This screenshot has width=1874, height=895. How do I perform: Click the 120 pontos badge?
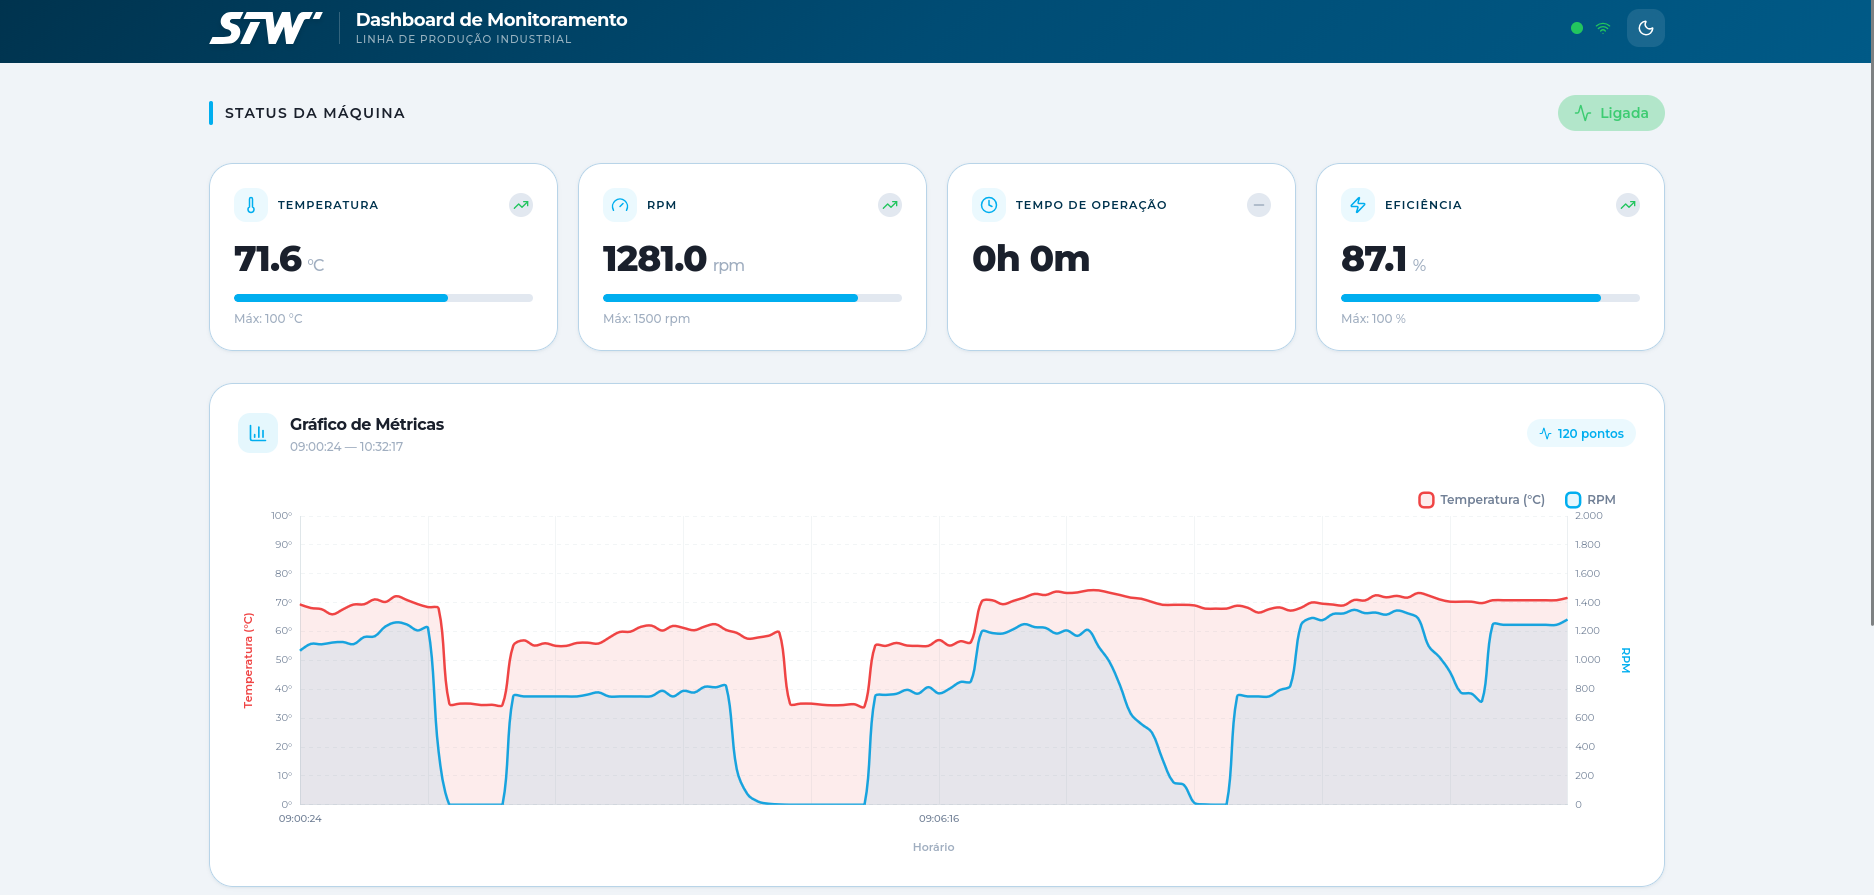pos(1581,433)
